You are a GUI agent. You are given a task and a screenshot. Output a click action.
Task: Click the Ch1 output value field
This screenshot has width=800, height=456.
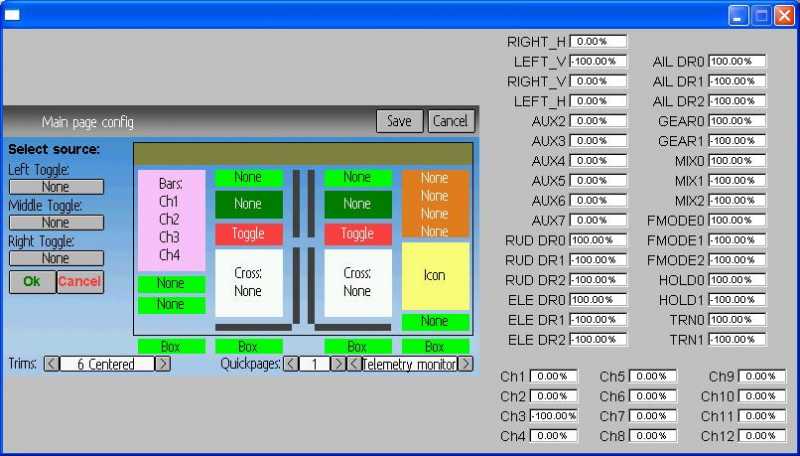click(554, 376)
